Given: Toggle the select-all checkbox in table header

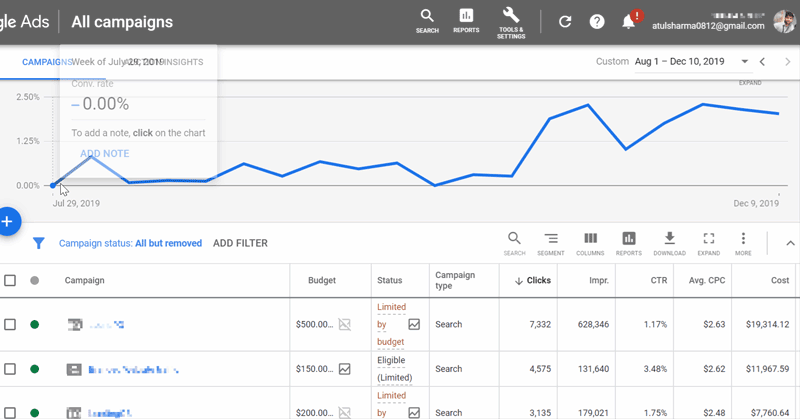Looking at the screenshot, I should click(x=10, y=281).
